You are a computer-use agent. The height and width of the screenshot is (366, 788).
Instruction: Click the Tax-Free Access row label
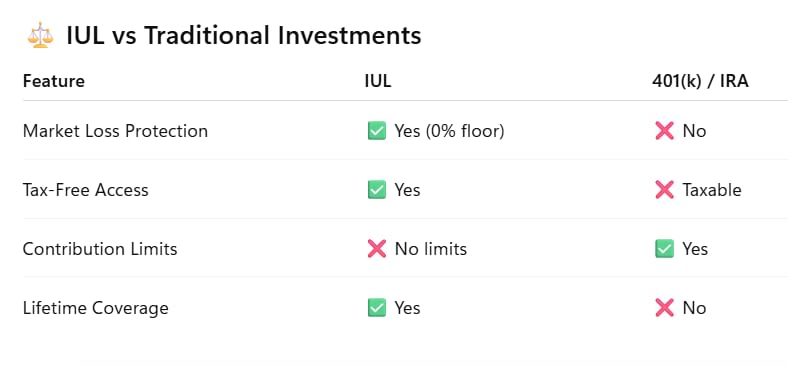coord(85,190)
